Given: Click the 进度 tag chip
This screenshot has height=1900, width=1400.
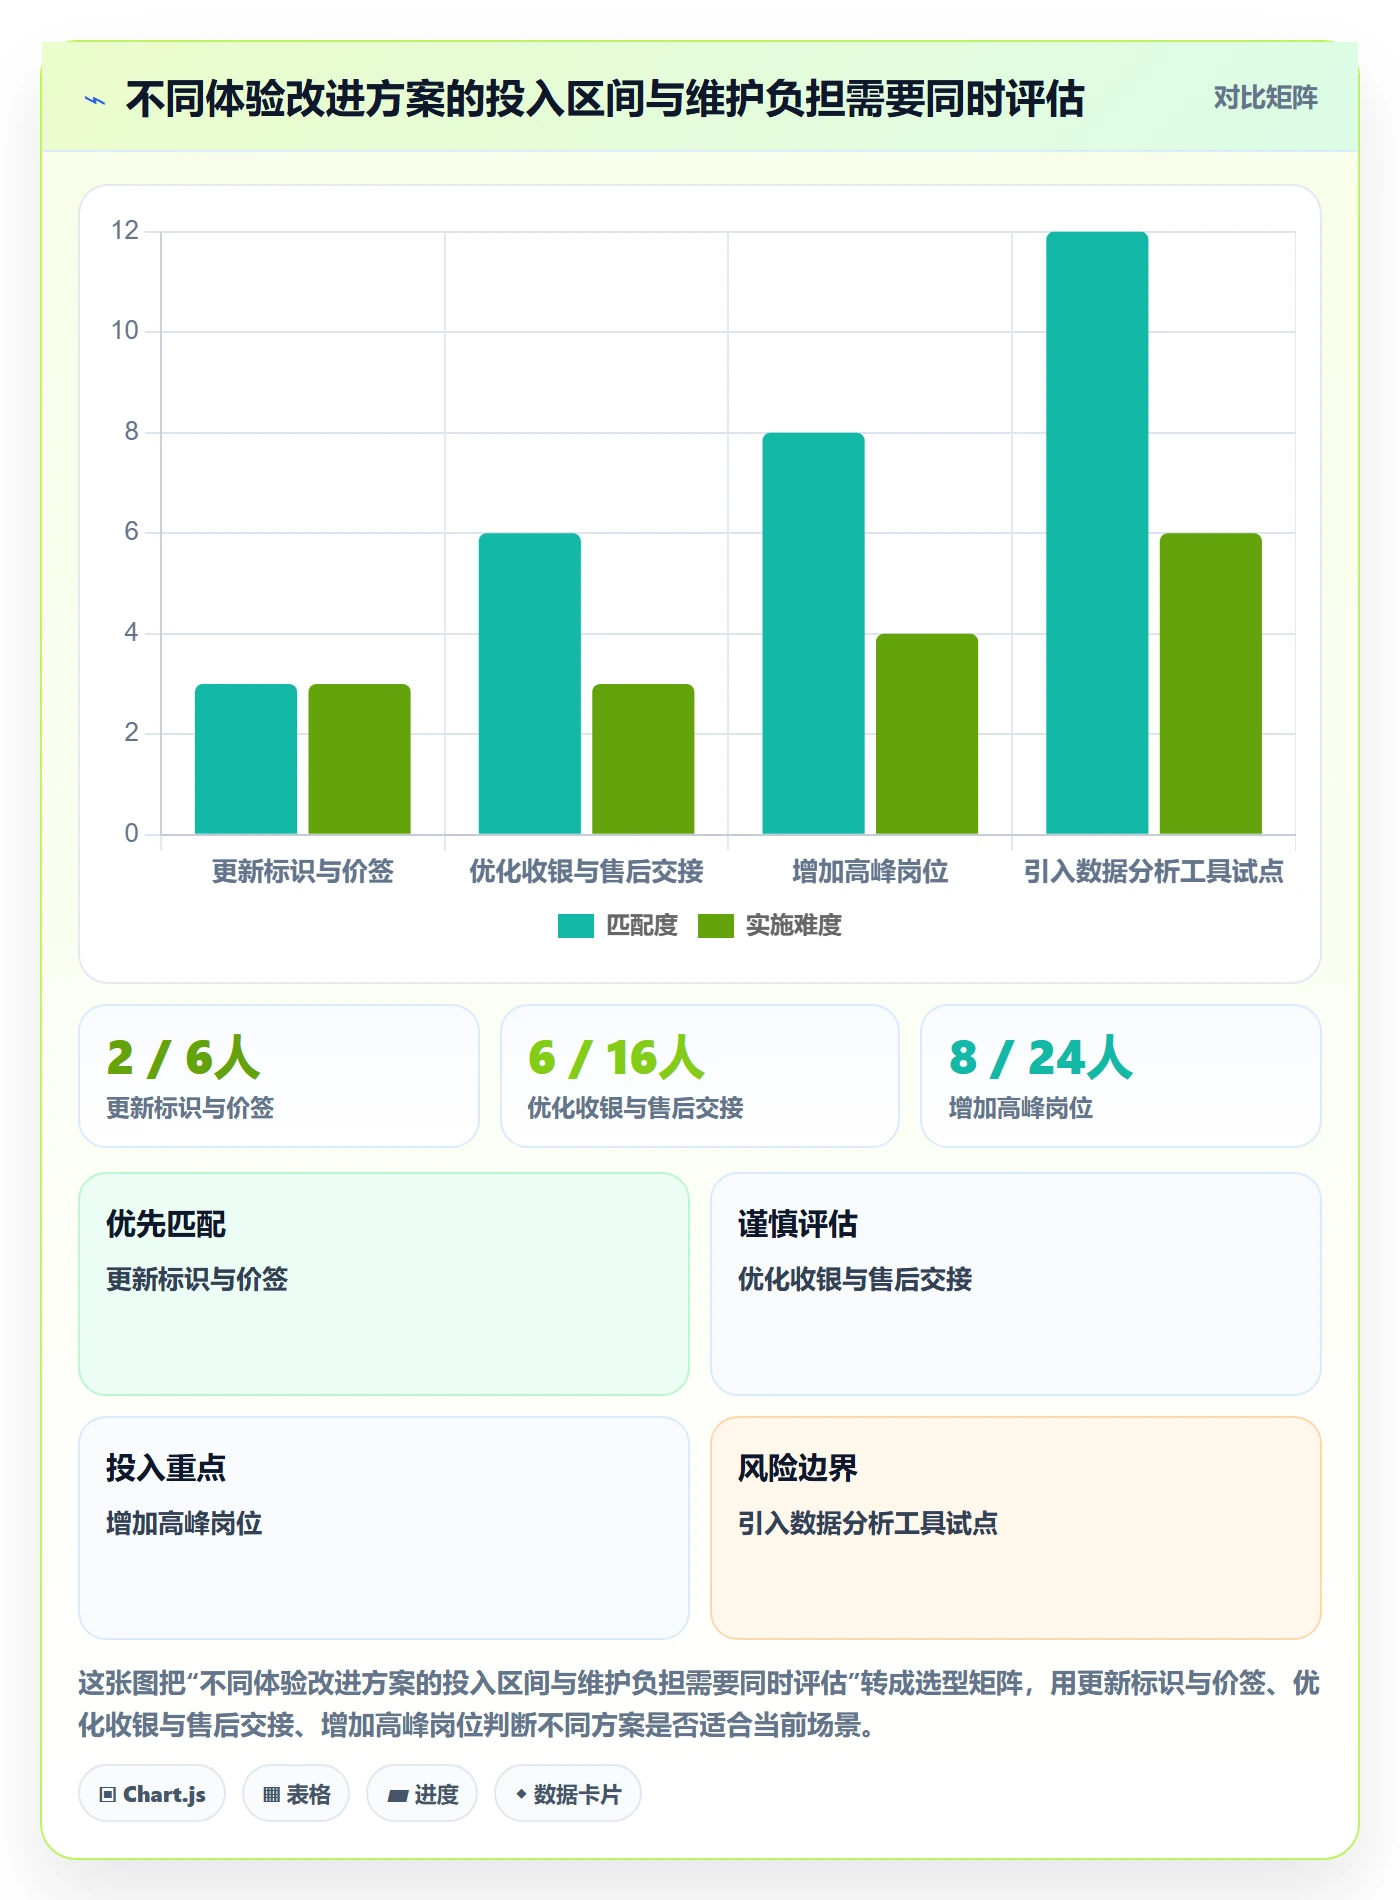Looking at the screenshot, I should pyautogui.click(x=422, y=1794).
